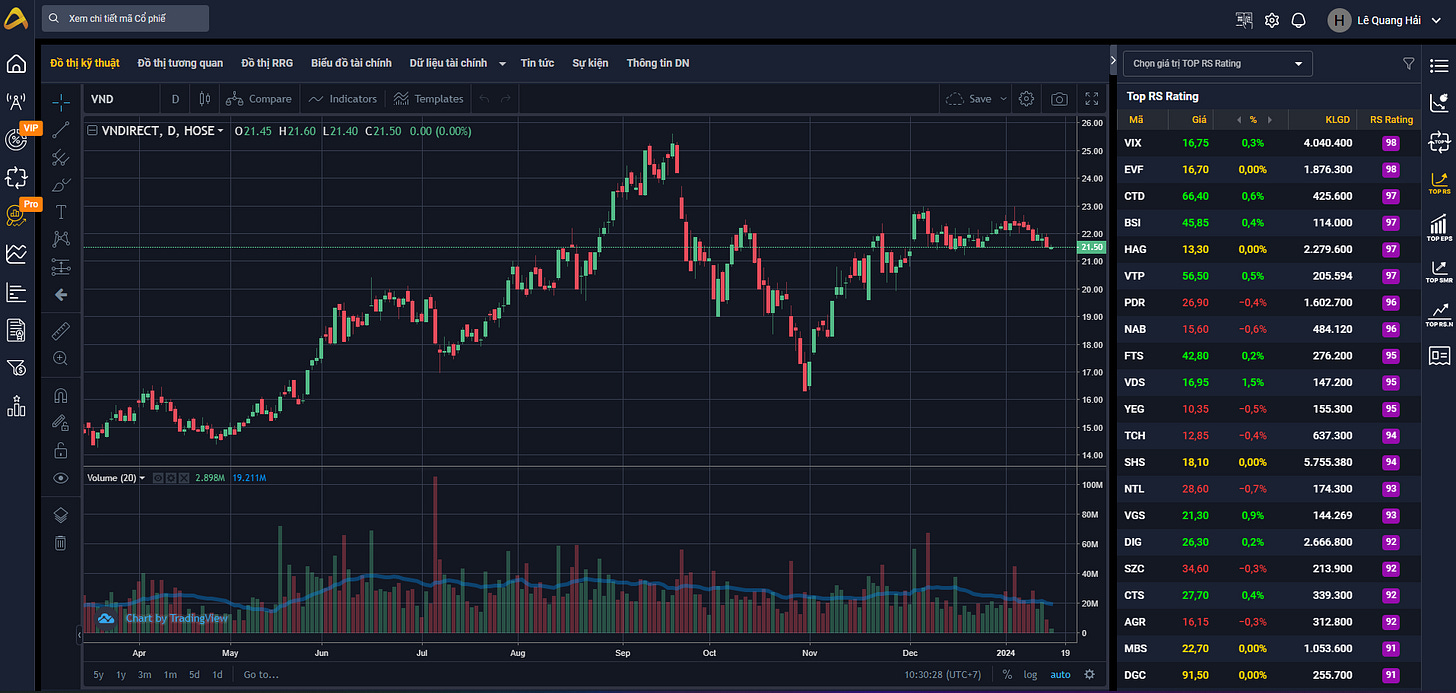Remove drawings with the trash icon
Viewport: 1456px width, 693px height.
[x=61, y=543]
